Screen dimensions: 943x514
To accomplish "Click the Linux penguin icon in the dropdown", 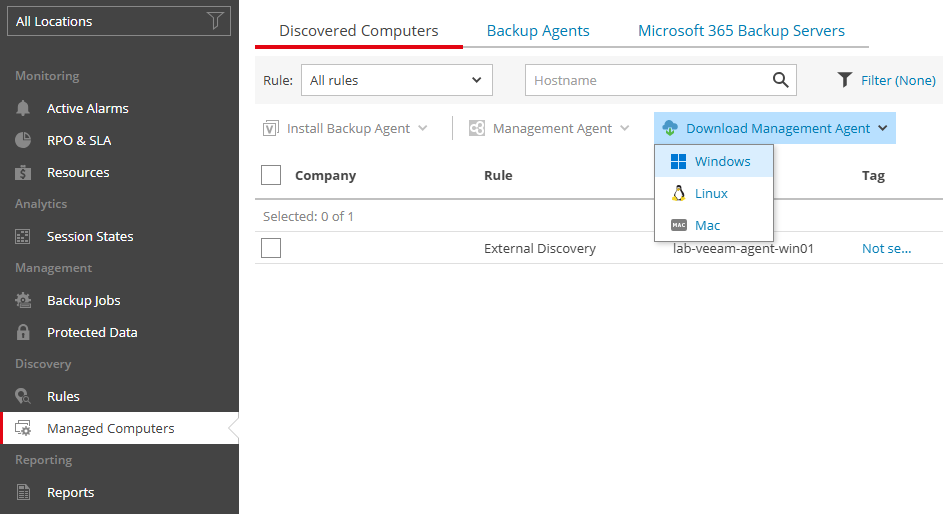I will [678, 193].
